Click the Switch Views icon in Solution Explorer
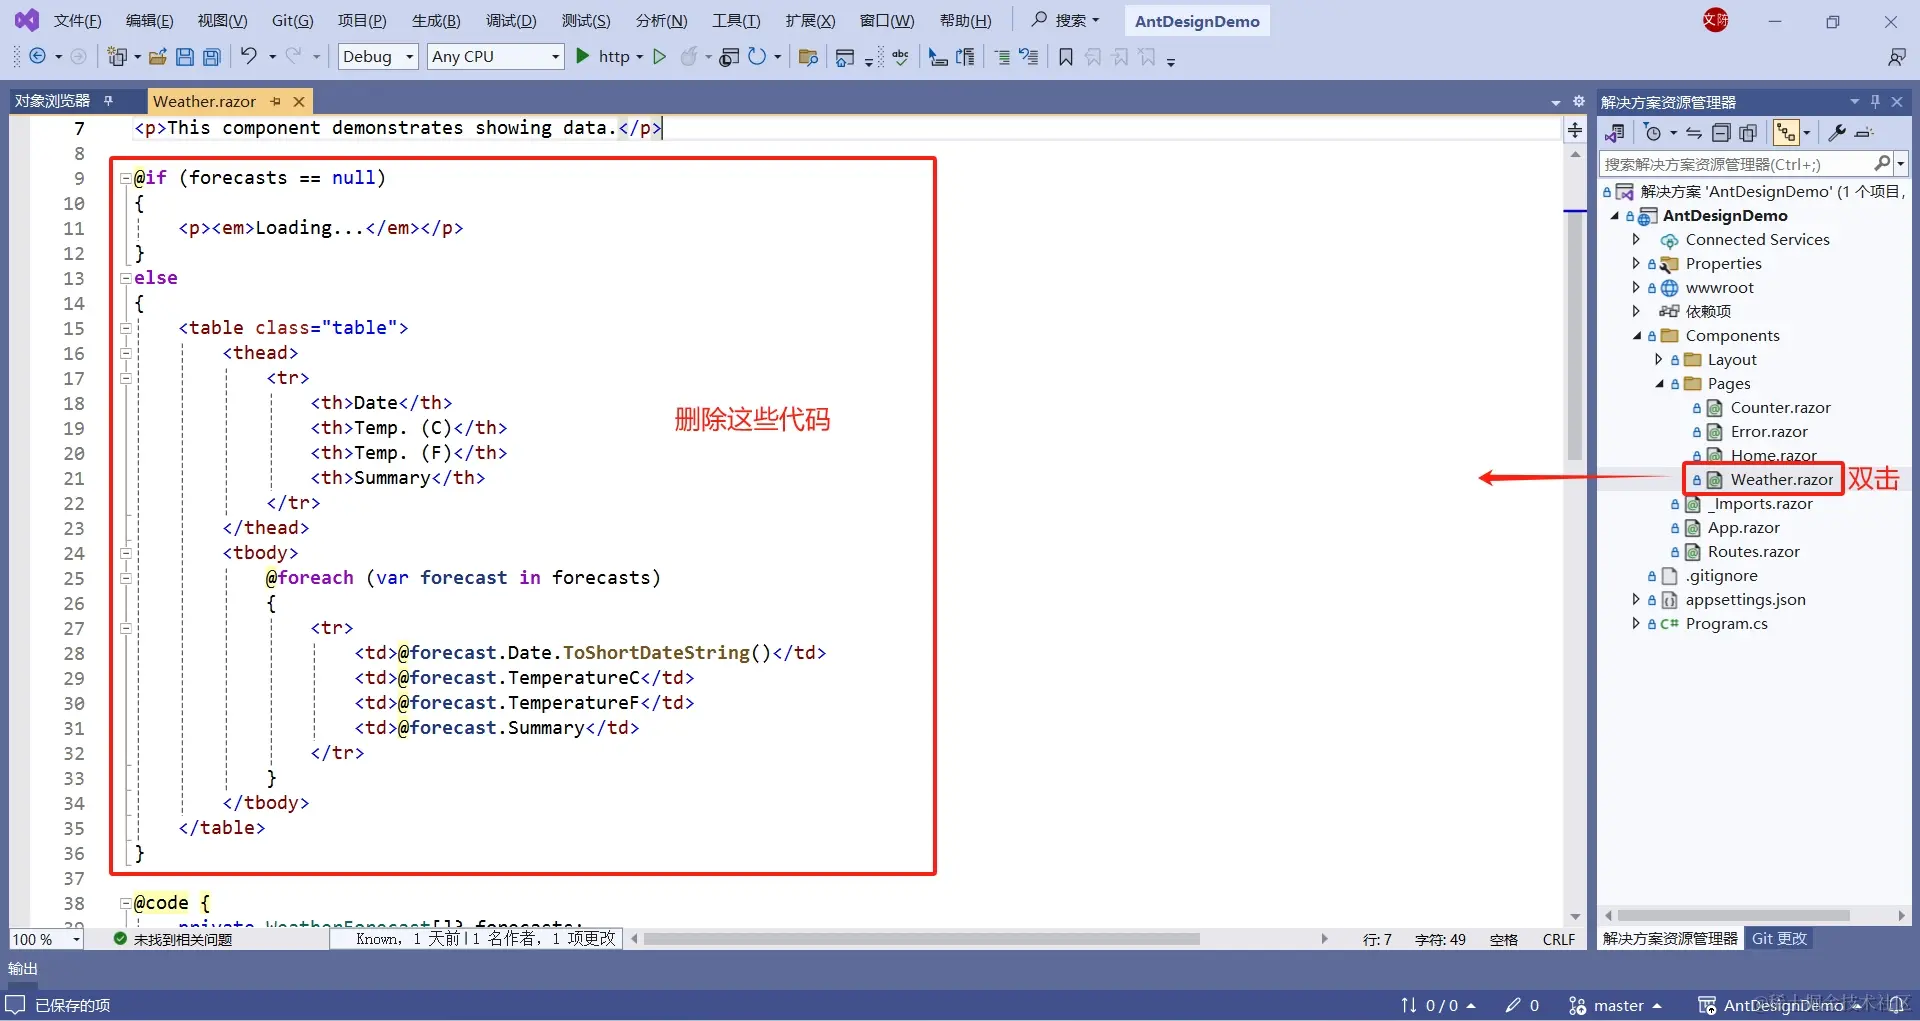The height and width of the screenshot is (1021, 1920). [1614, 133]
